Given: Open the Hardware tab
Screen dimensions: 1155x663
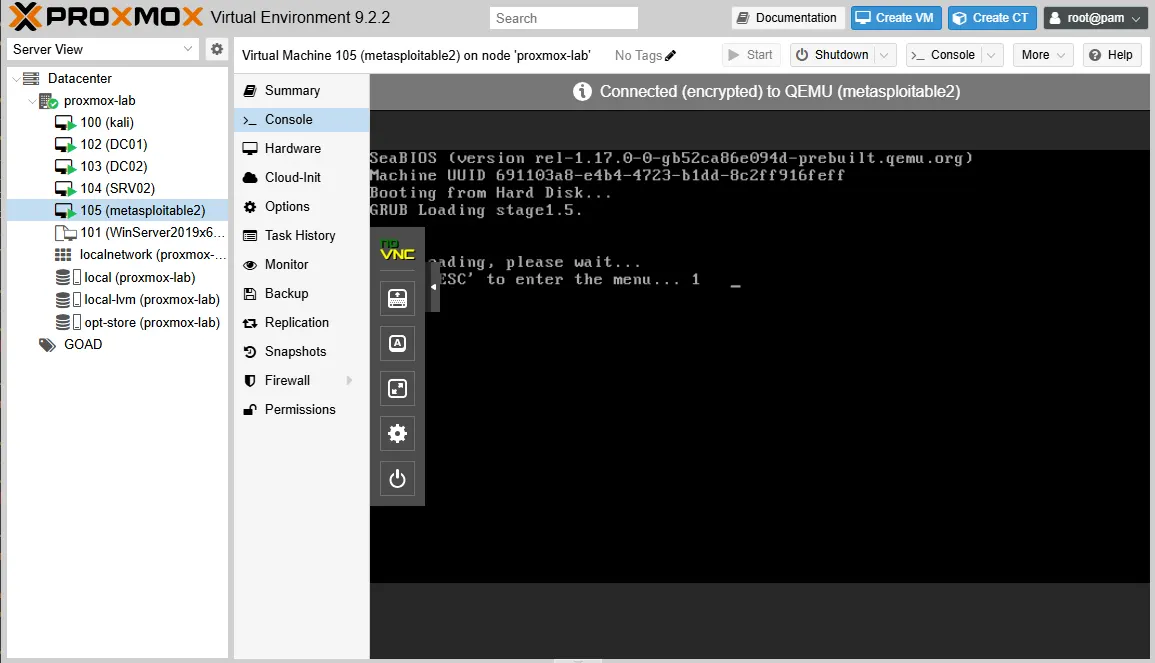Looking at the screenshot, I should pyautogui.click(x=302, y=149).
